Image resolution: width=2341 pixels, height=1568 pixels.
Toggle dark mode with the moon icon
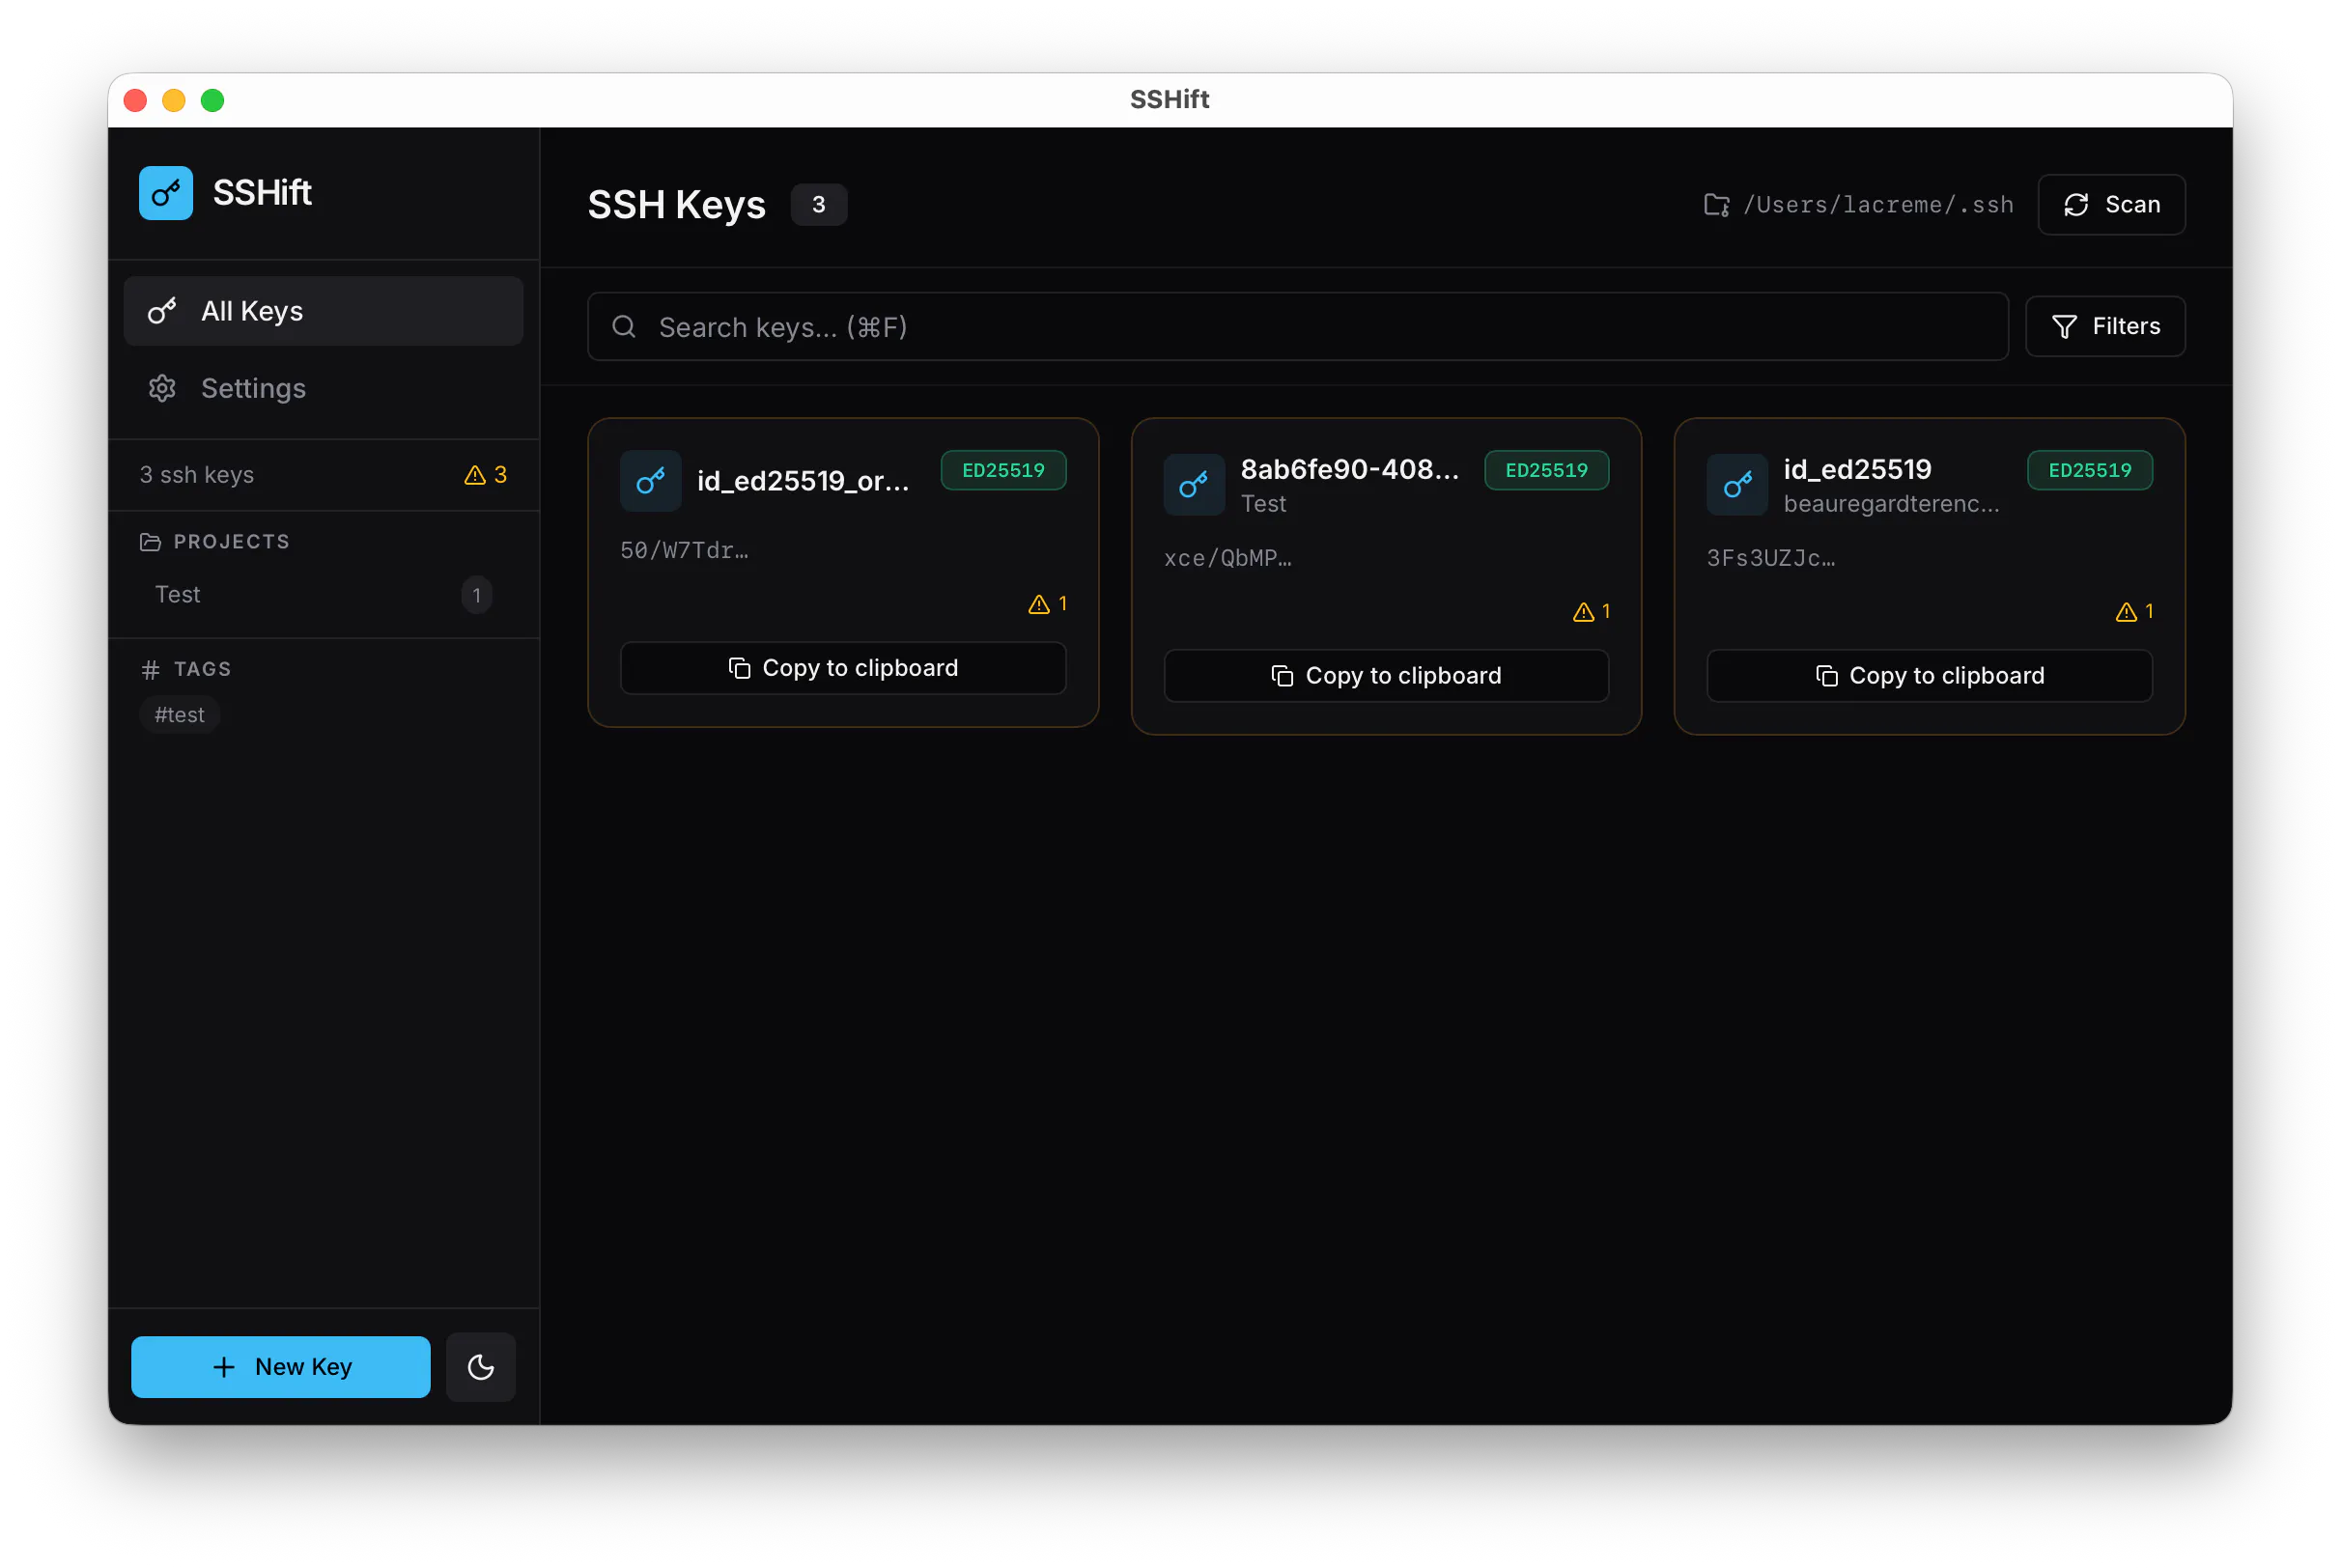[481, 1366]
